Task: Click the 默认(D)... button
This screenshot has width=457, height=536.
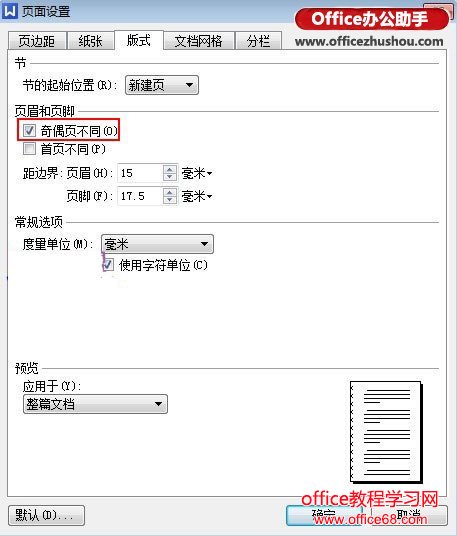Action: (x=46, y=515)
